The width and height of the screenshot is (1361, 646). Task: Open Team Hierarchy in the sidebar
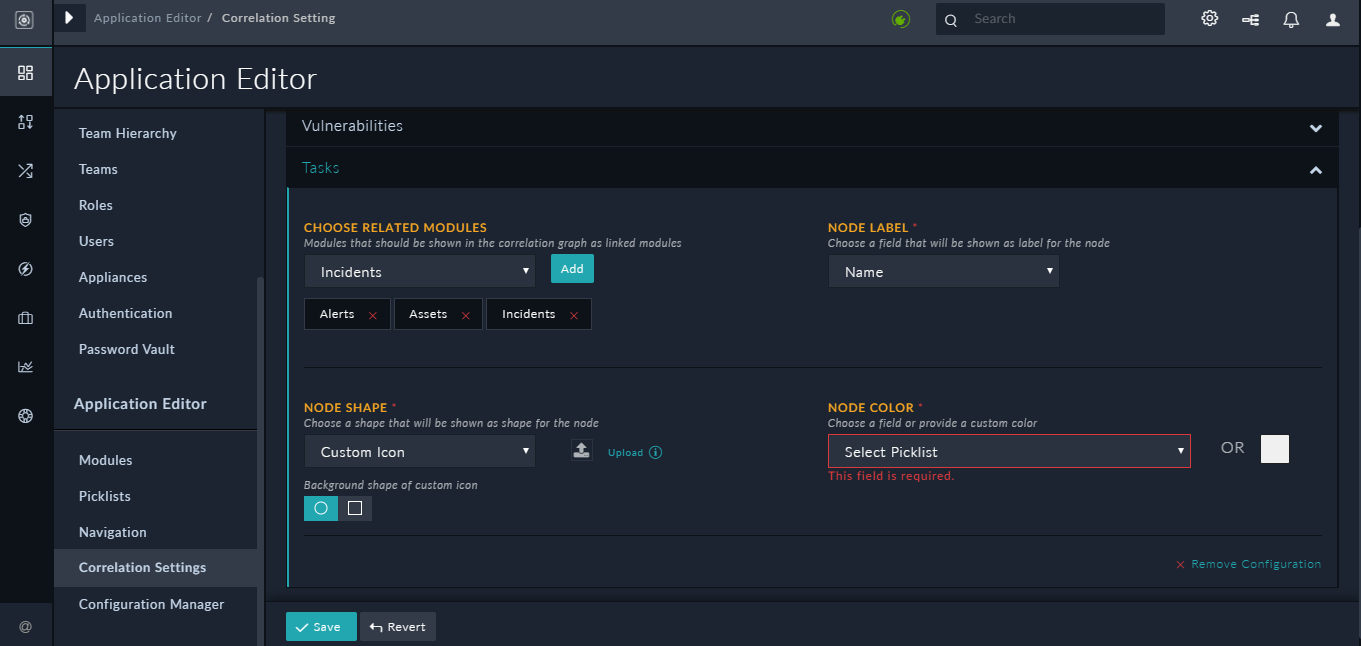(128, 133)
